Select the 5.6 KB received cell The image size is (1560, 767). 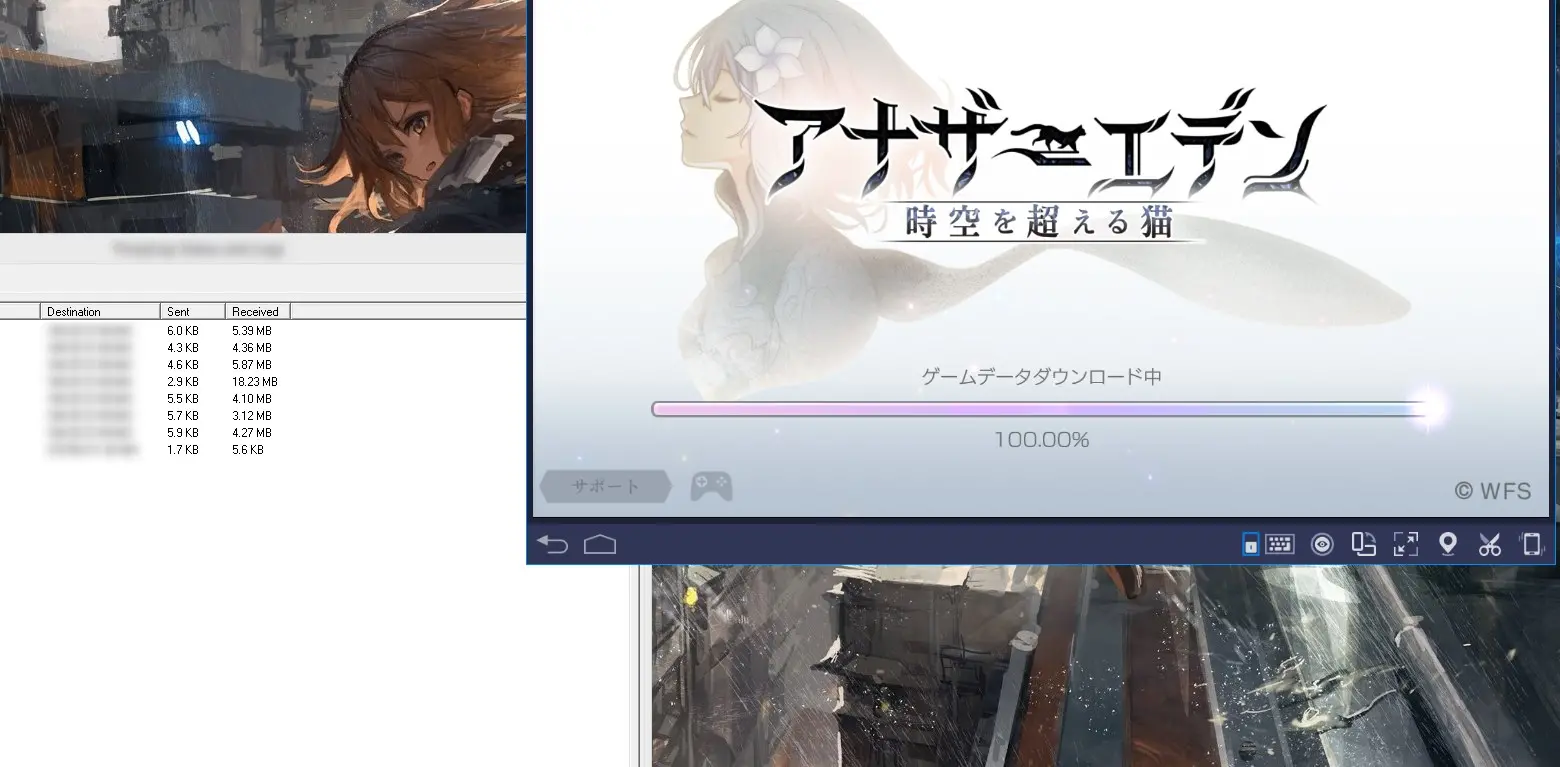248,450
